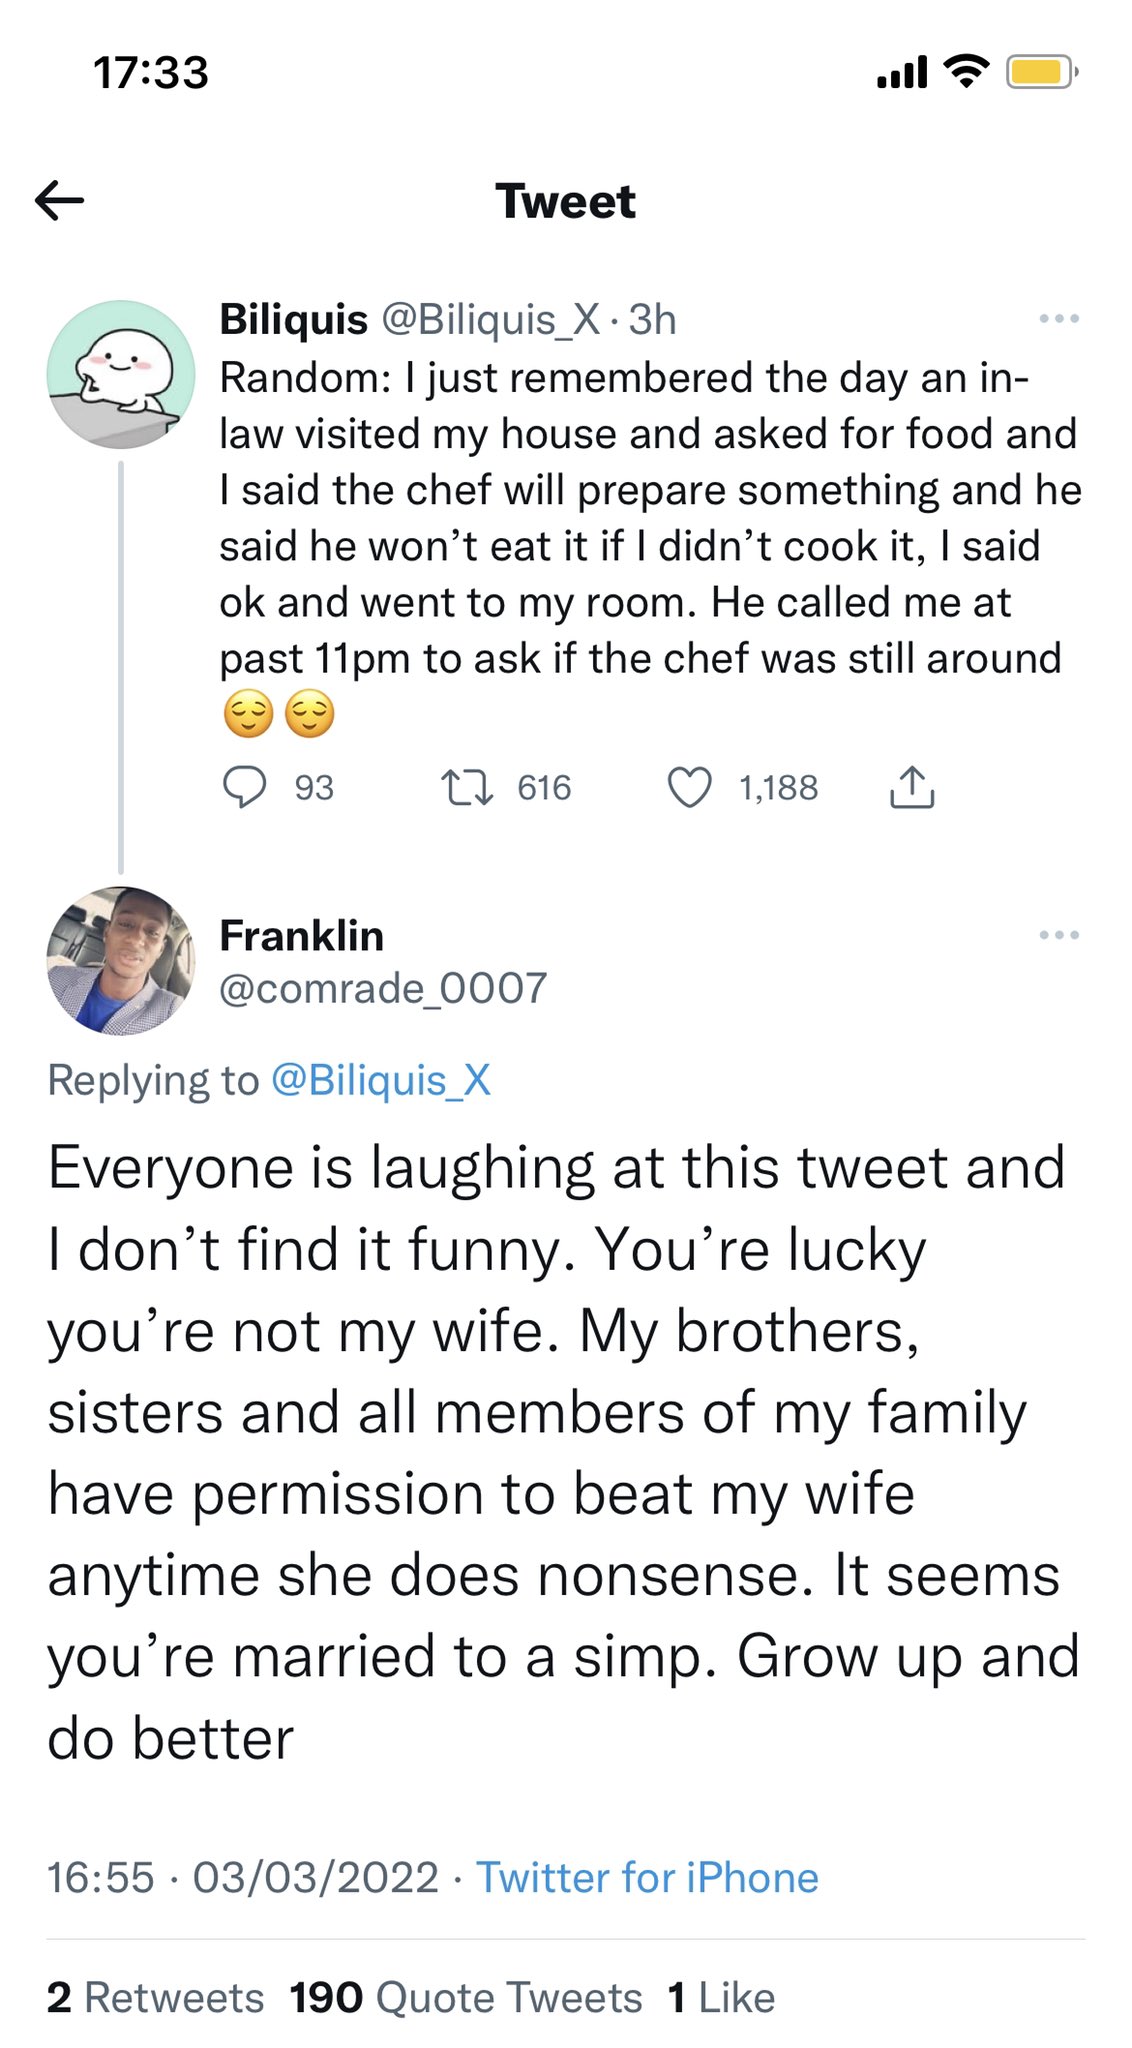Open Franklin's profile picture
Image resolution: width=1132 pixels, height=2048 pixels.
pyautogui.click(x=121, y=960)
